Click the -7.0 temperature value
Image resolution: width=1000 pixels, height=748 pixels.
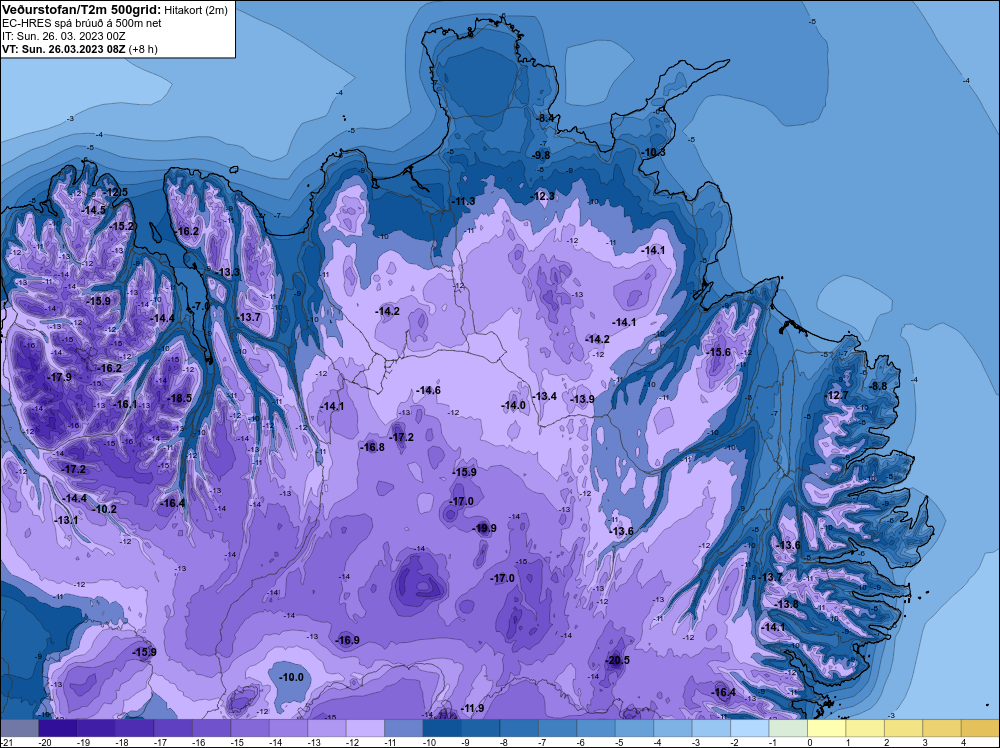[200, 306]
